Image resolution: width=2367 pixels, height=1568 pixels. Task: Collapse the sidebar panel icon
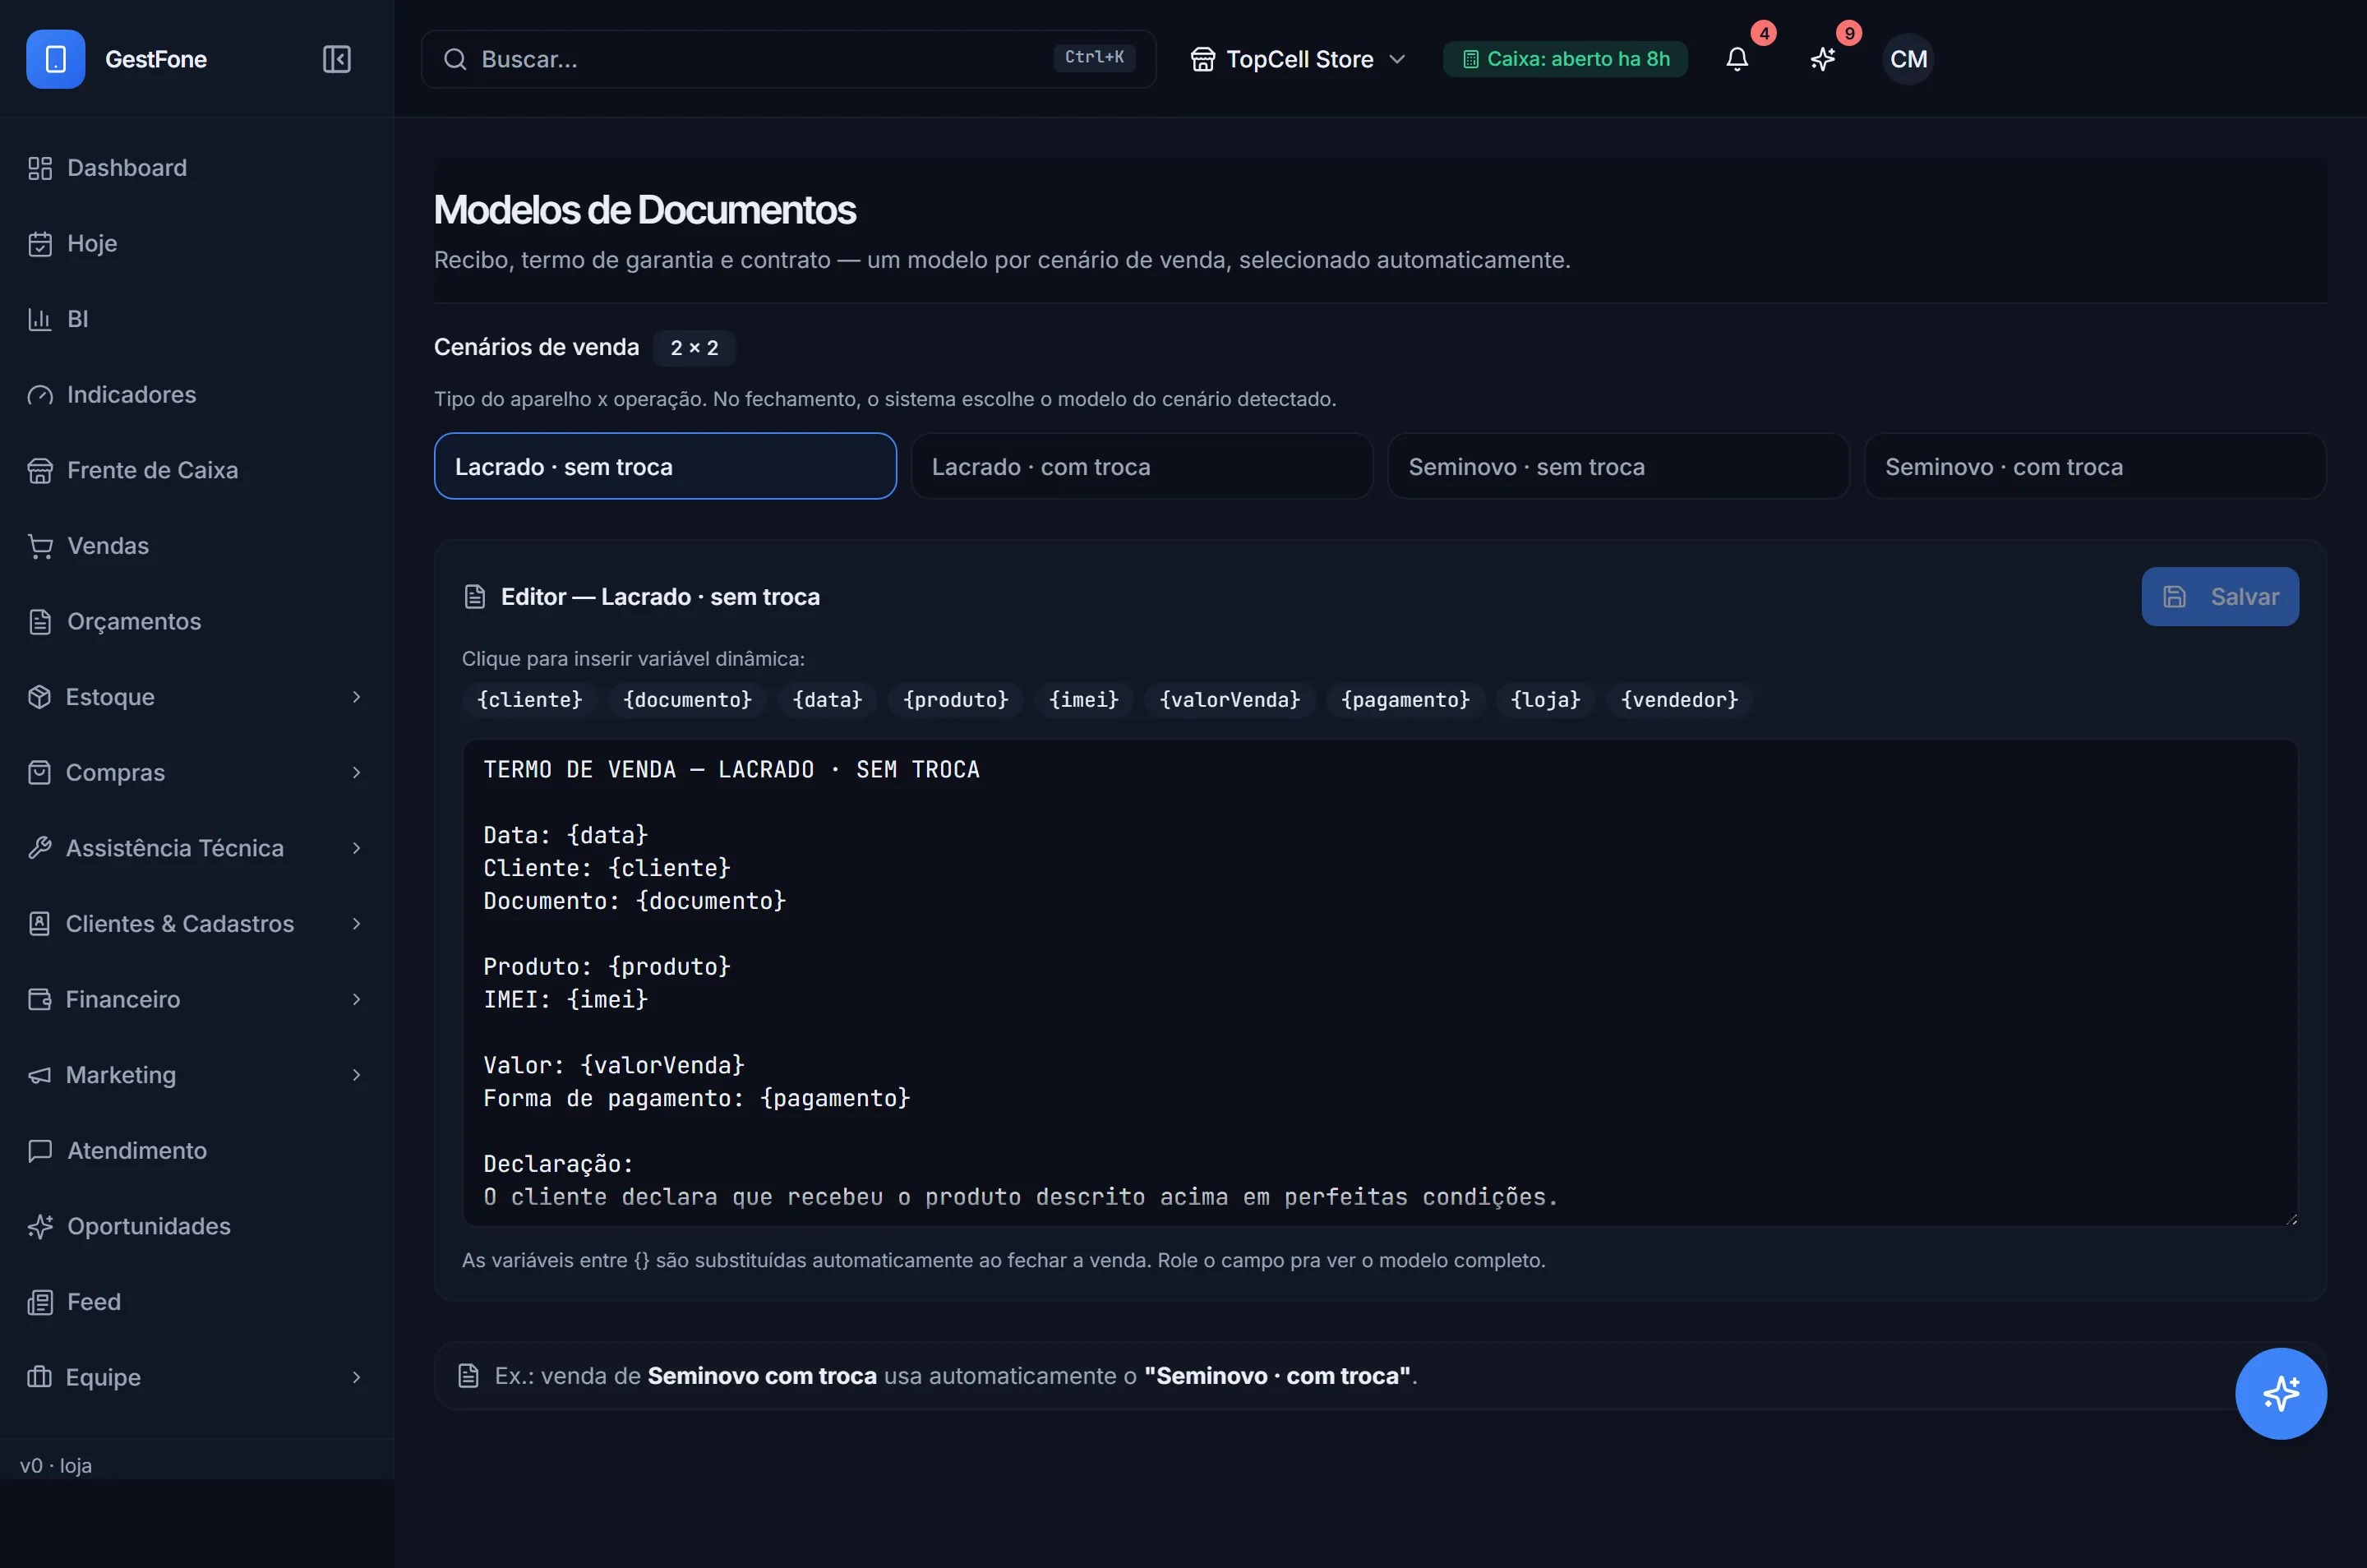[x=337, y=59]
